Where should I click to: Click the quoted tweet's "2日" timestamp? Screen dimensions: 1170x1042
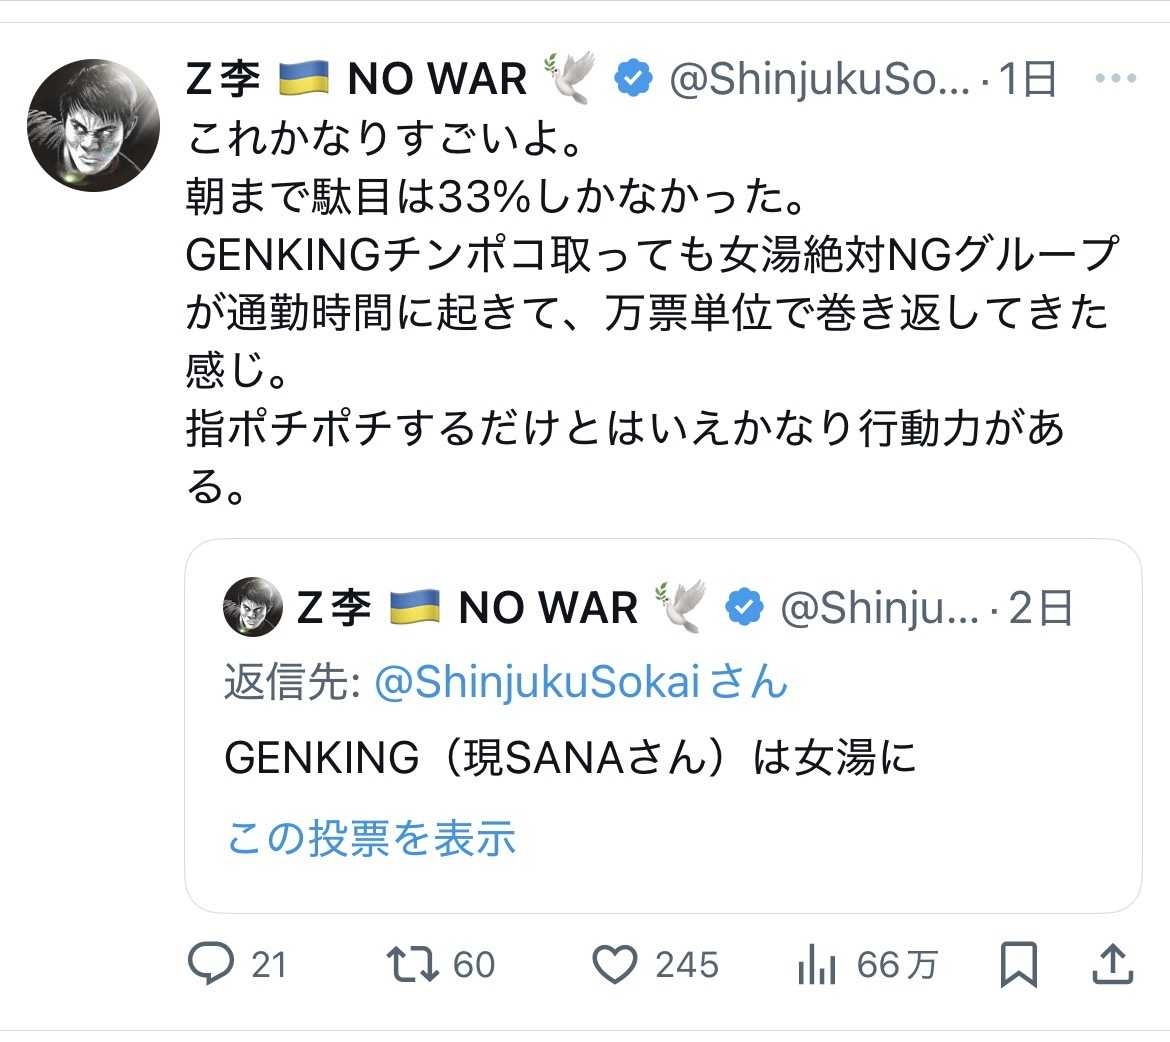[1041, 607]
